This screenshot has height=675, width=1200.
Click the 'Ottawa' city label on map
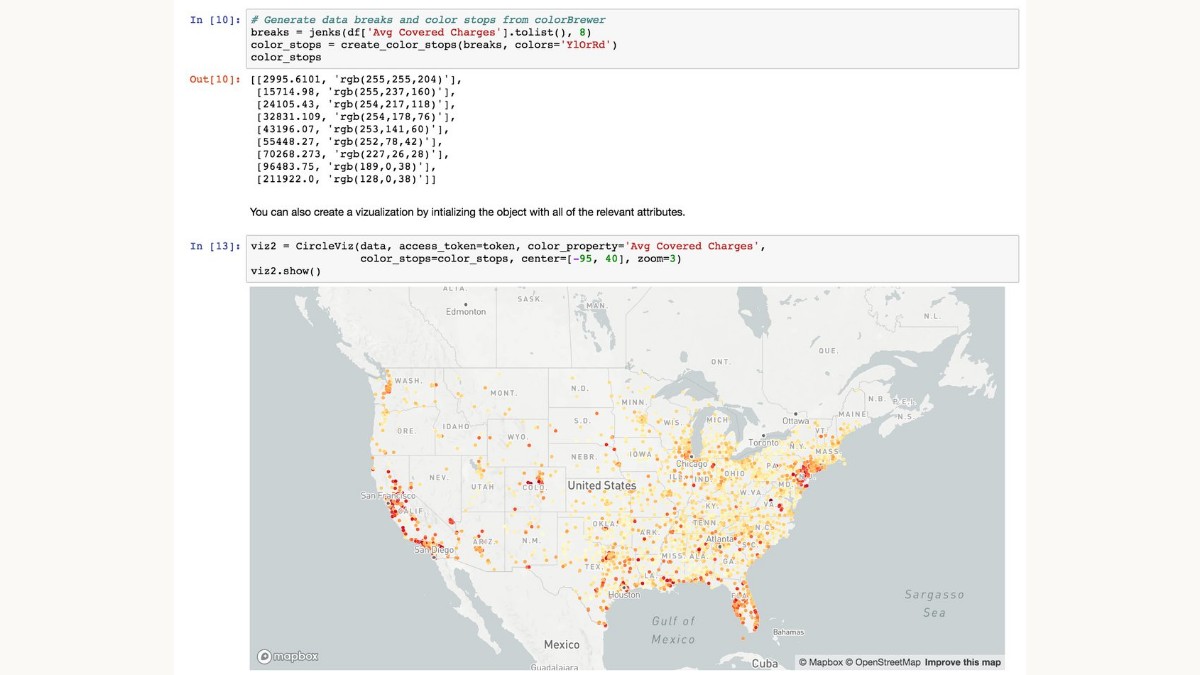795,421
